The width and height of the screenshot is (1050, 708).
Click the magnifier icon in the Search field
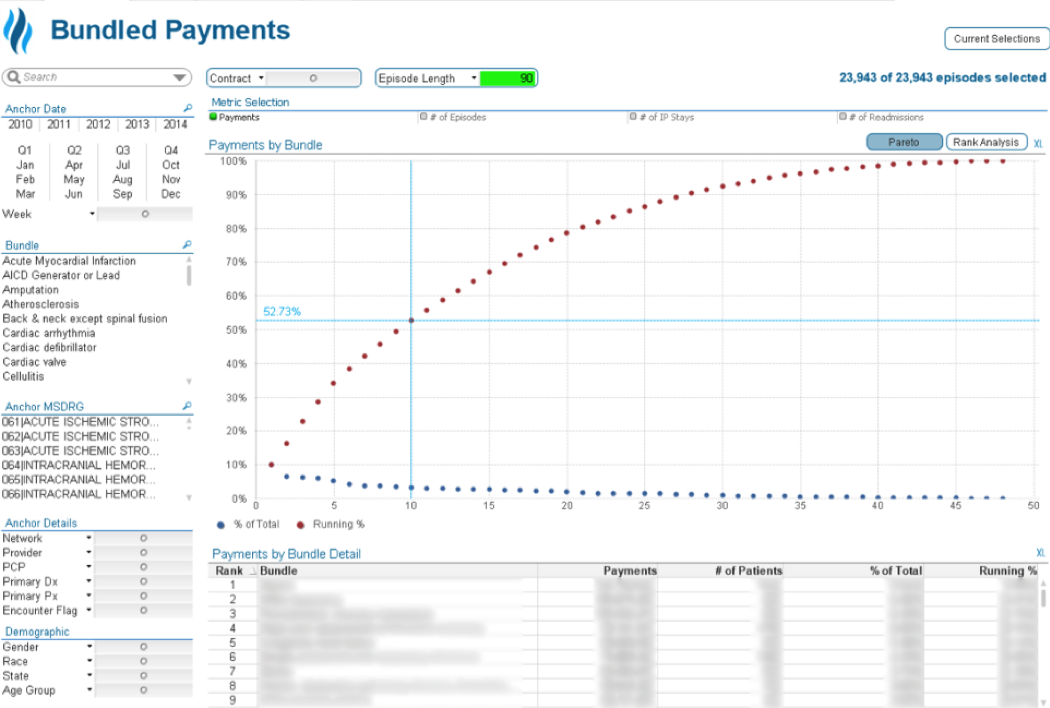pyautogui.click(x=14, y=76)
